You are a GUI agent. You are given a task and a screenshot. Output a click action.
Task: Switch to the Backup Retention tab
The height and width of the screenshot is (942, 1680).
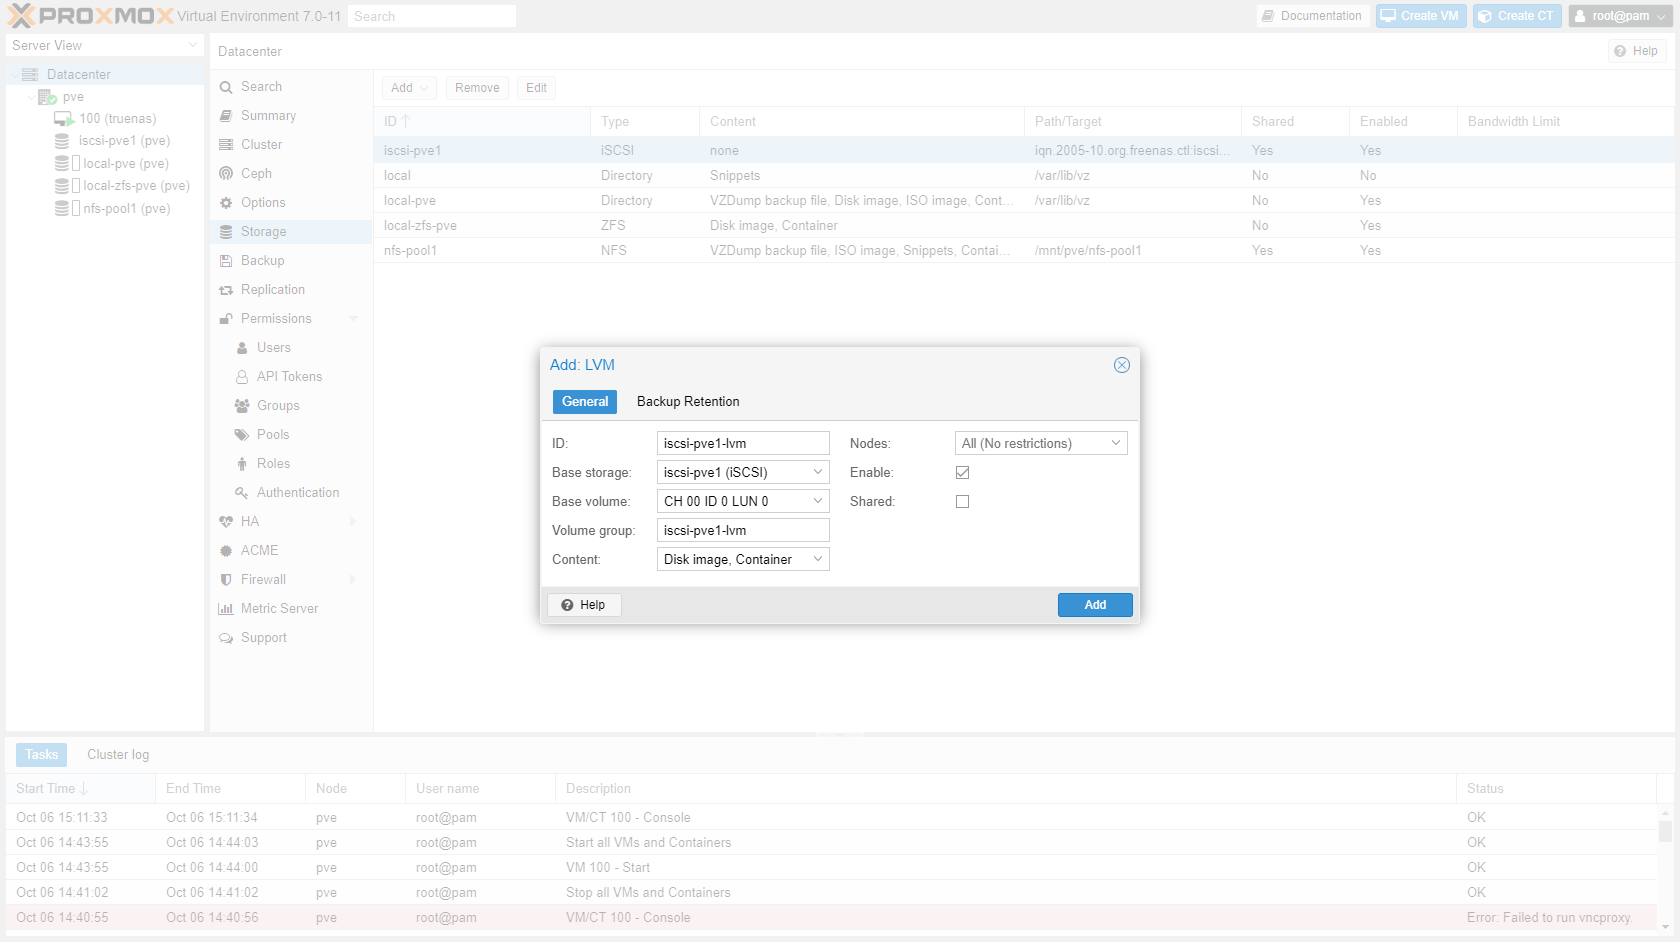pos(688,402)
